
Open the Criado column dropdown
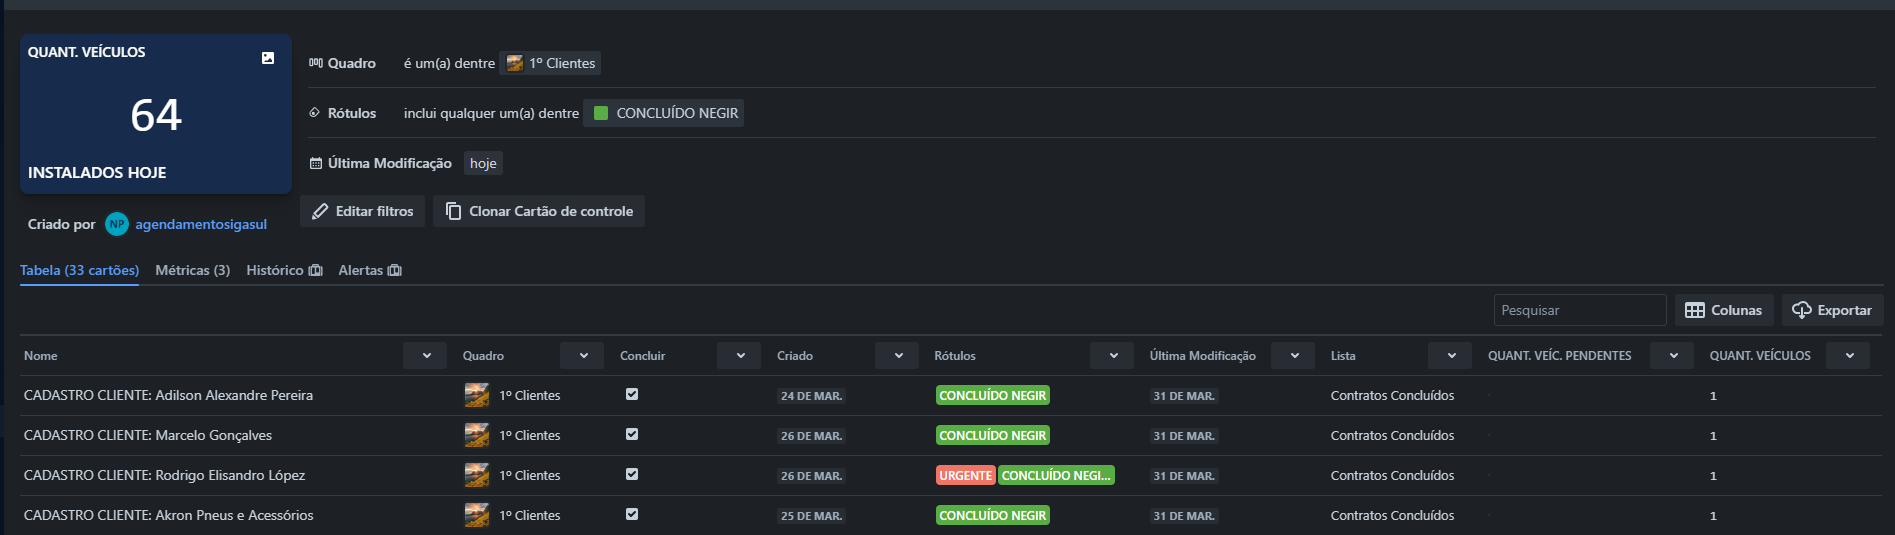(897, 355)
